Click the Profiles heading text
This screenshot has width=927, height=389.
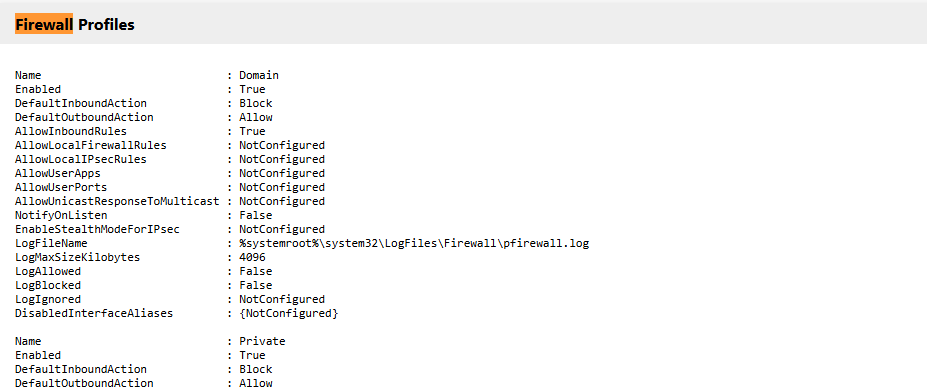106,25
